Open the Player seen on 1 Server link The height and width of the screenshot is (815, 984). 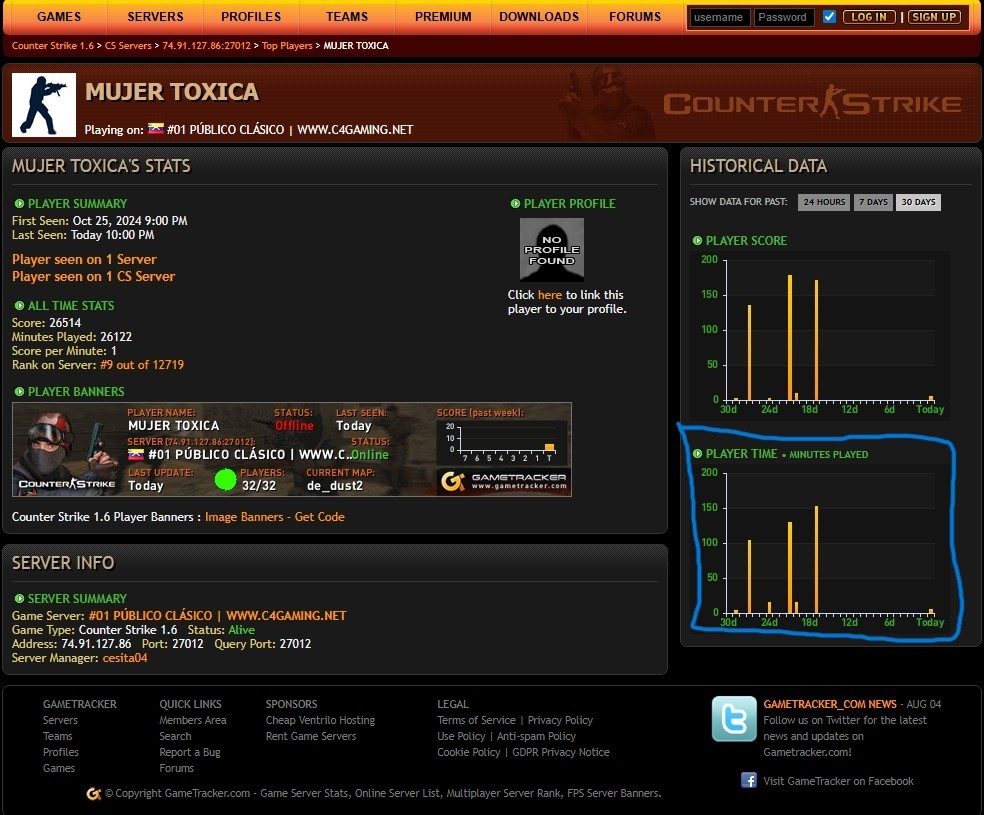tap(84, 260)
